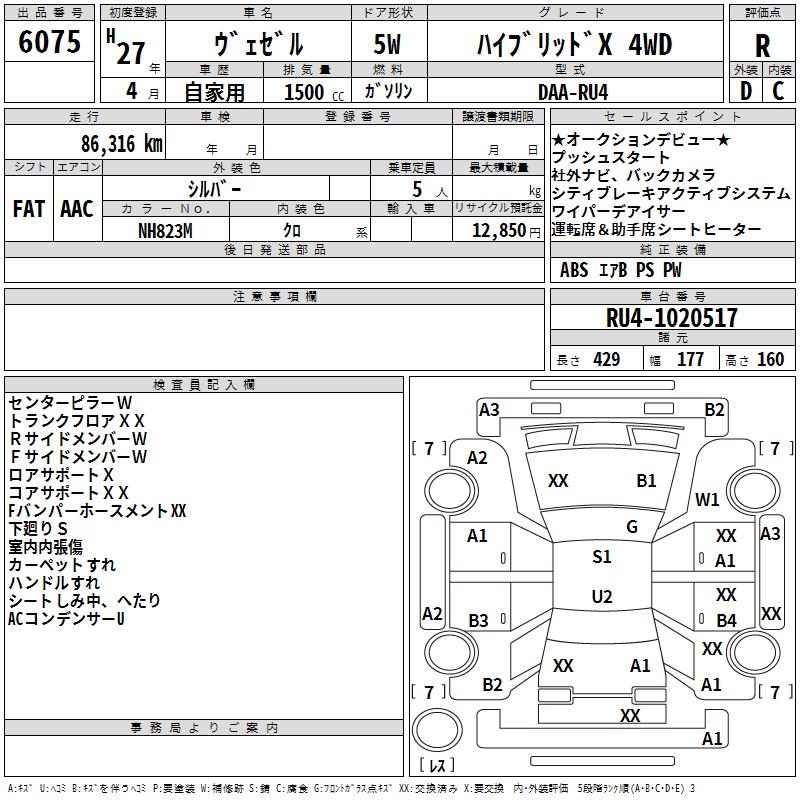Image resolution: width=800 pixels, height=800 pixels.
Task: Select inspector note RサイドメンバーW
Action: (78, 438)
